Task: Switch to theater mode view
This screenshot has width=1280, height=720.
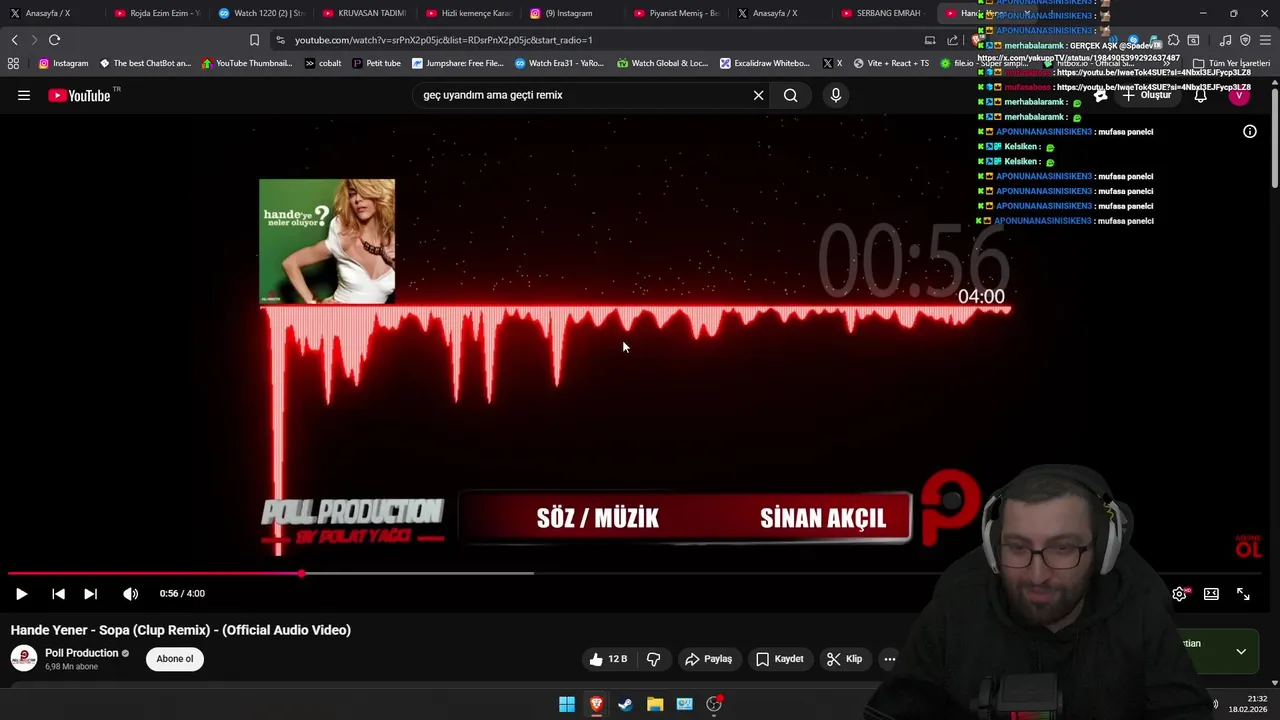Action: pyautogui.click(x=1211, y=594)
